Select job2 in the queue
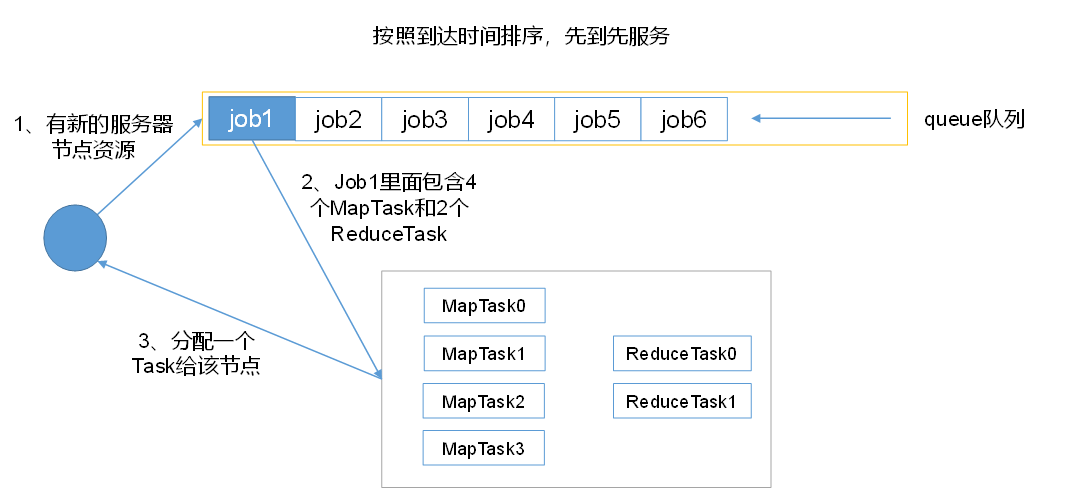 [338, 119]
